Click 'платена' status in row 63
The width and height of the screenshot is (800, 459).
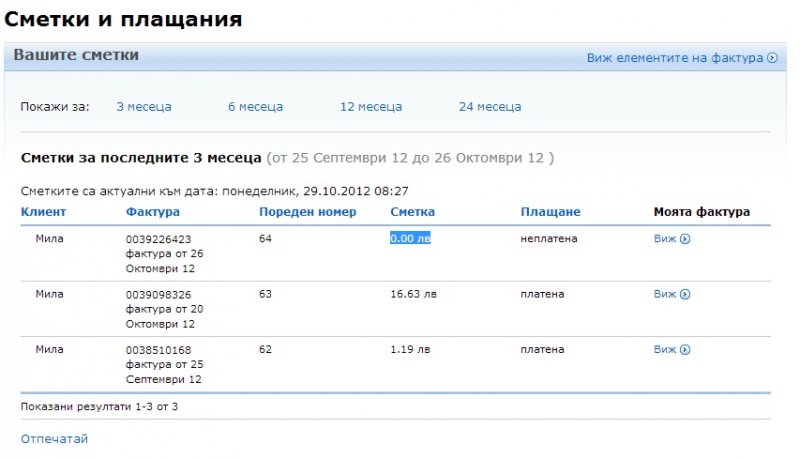point(542,294)
